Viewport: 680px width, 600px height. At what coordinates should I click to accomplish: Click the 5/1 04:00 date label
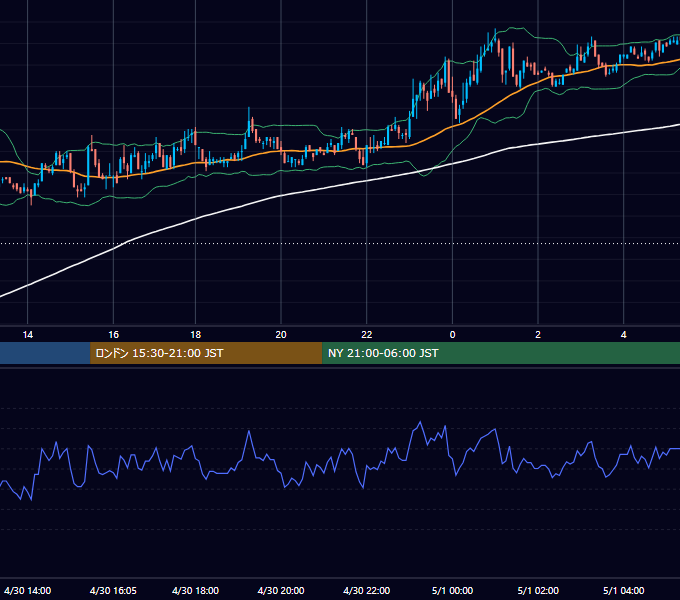coord(624,590)
